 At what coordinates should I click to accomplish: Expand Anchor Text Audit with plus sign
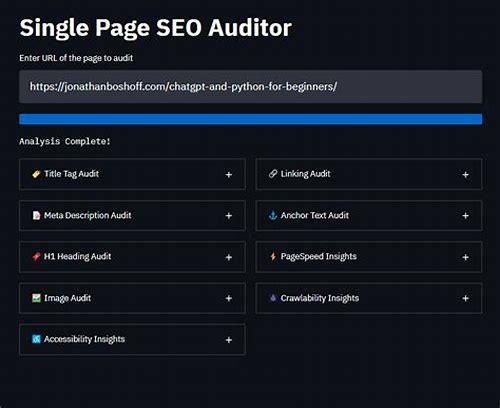pos(465,216)
